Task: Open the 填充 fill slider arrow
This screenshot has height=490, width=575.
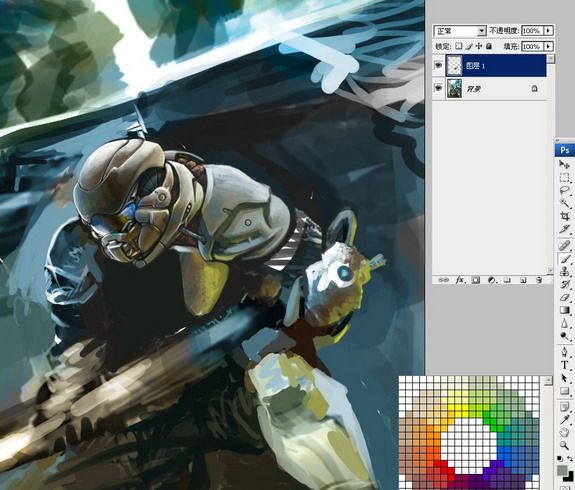Action: (548, 47)
